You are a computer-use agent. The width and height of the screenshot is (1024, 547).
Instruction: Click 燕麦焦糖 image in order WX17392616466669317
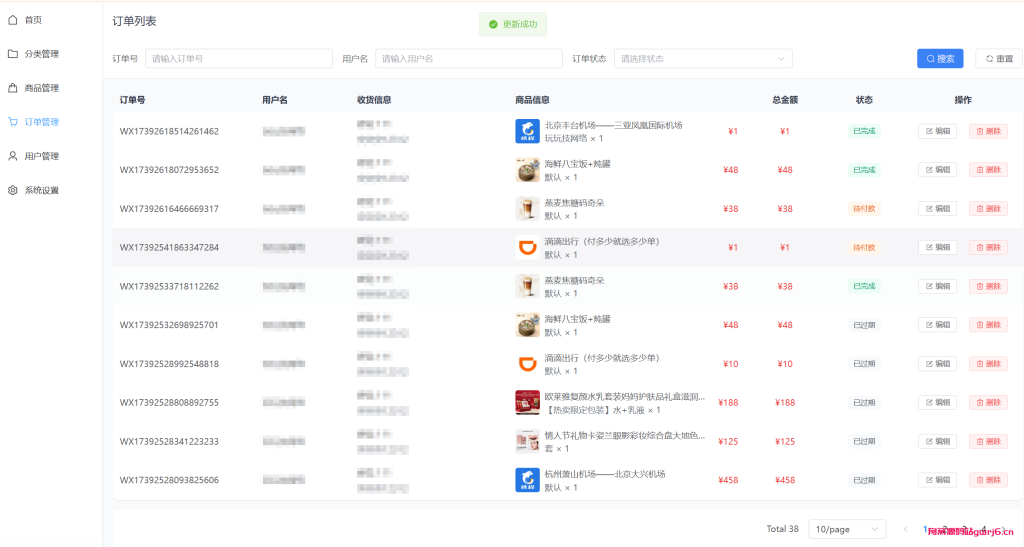coord(527,209)
